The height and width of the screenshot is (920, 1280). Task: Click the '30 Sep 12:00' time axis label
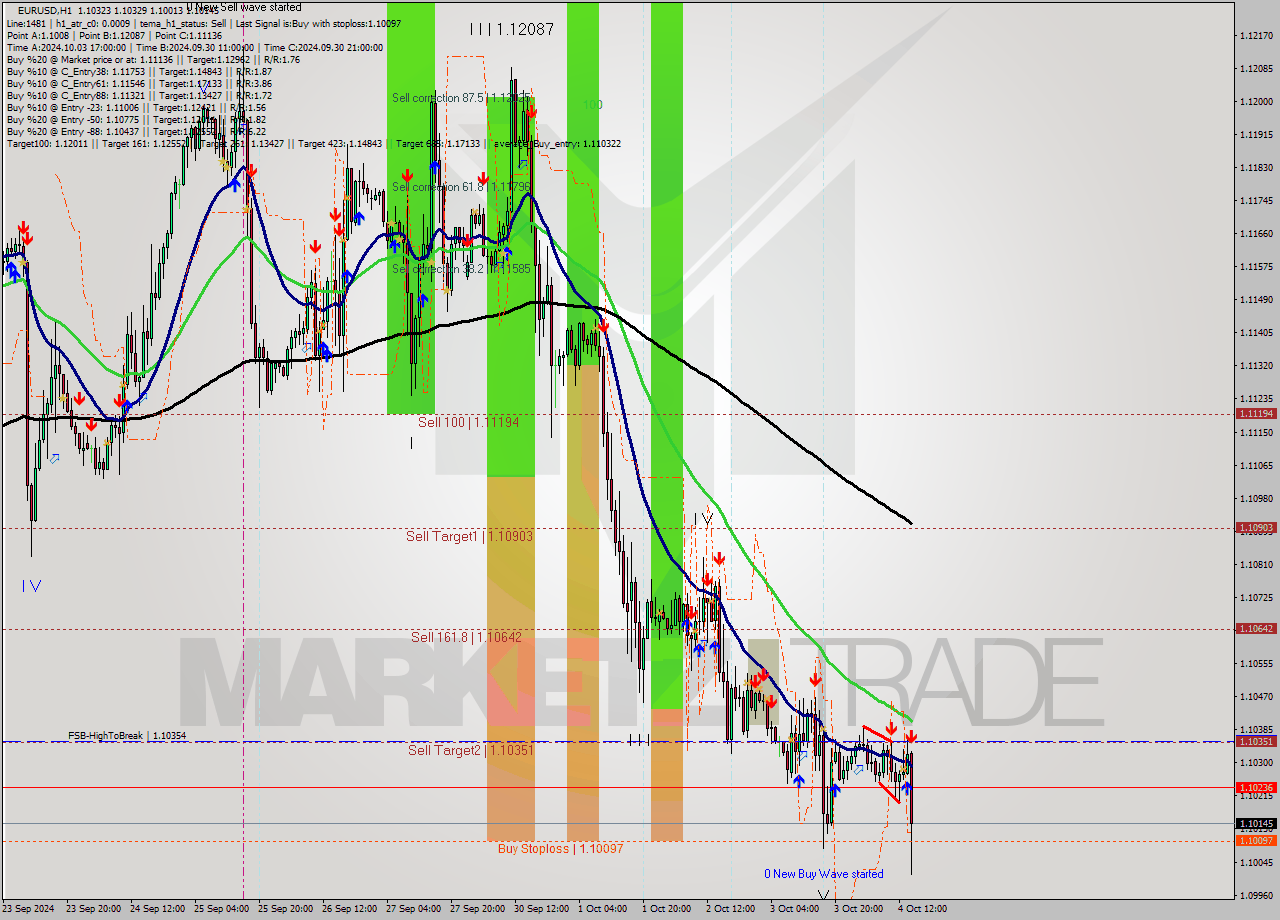pyautogui.click(x=541, y=909)
